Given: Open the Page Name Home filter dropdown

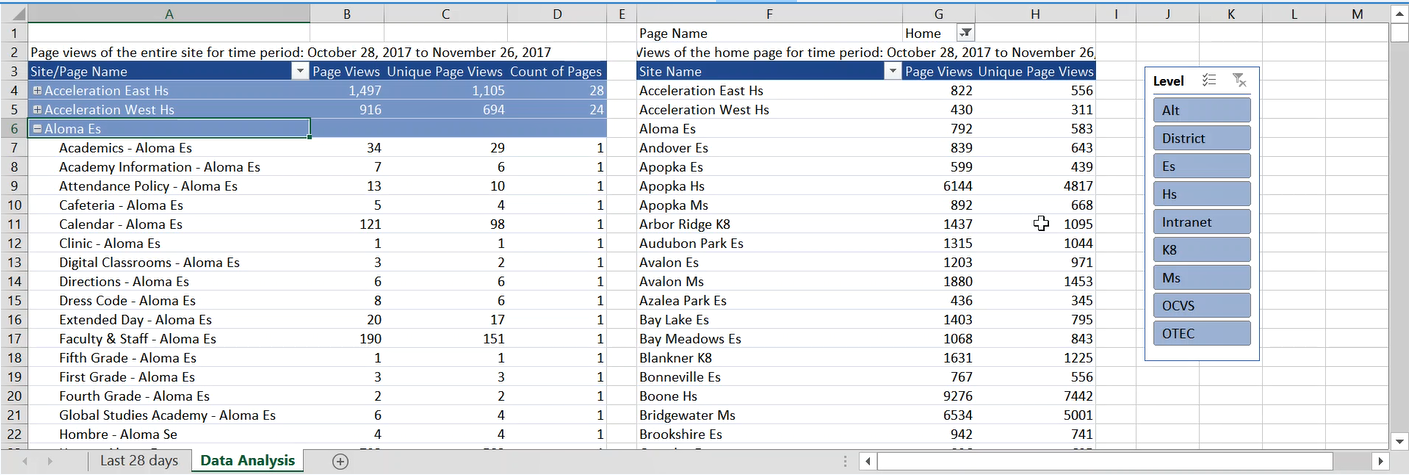Looking at the screenshot, I should 965,33.
